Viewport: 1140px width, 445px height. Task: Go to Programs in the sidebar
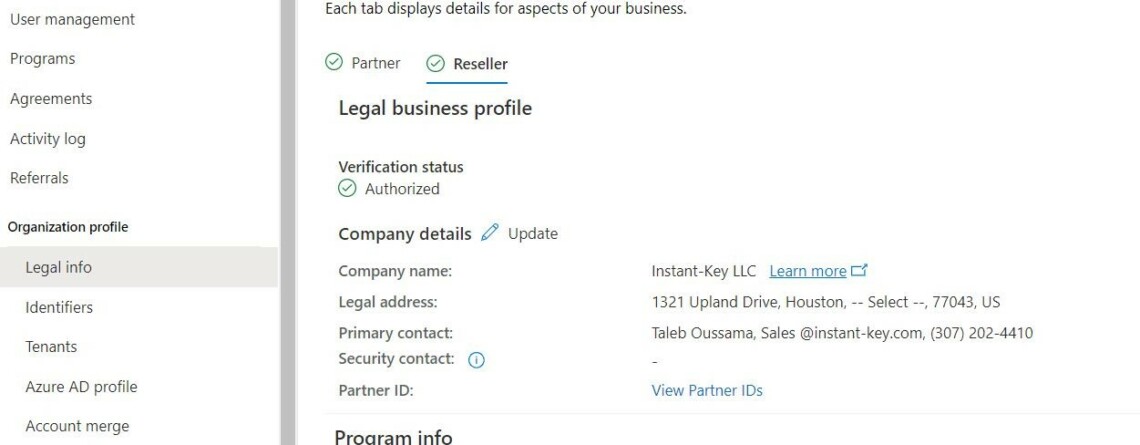click(42, 59)
